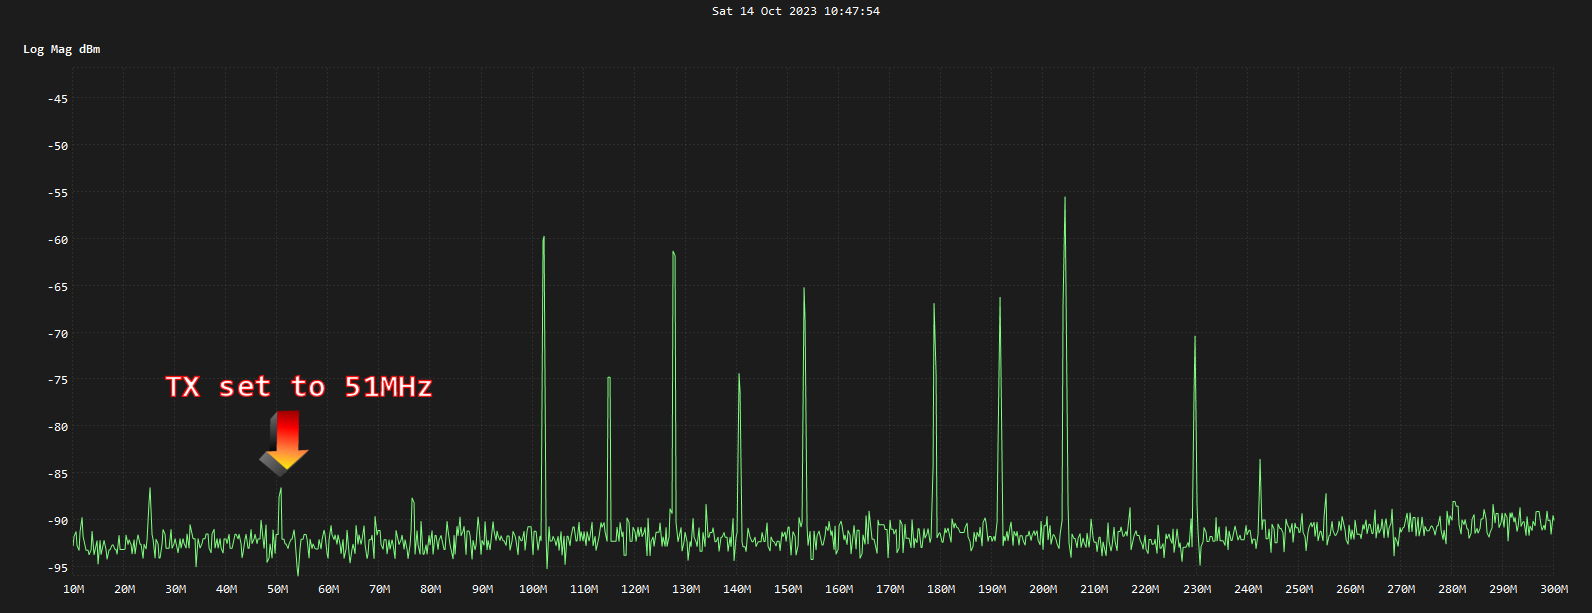
Task: Click the 100M frequency axis label
Action: [x=533, y=589]
